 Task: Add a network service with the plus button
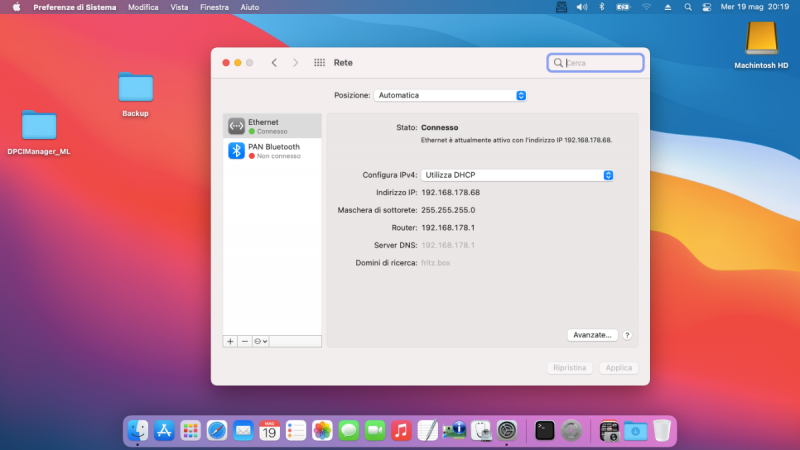coord(230,341)
